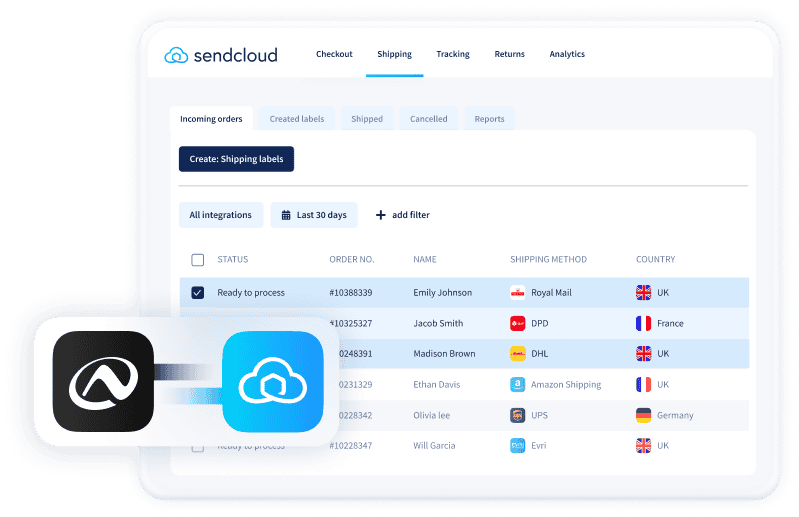Open the Last 30 days date filter

[x=314, y=215]
